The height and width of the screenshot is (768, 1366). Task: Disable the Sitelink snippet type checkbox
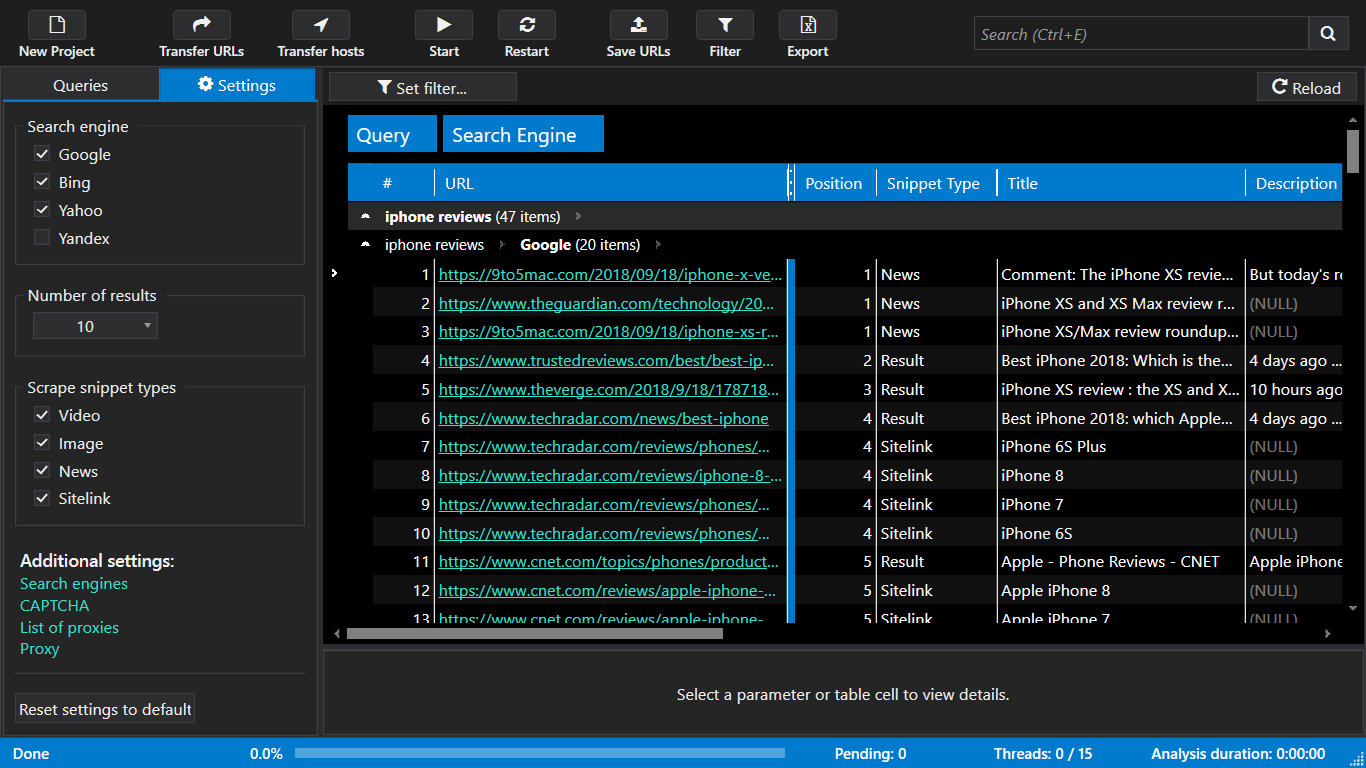coord(42,498)
